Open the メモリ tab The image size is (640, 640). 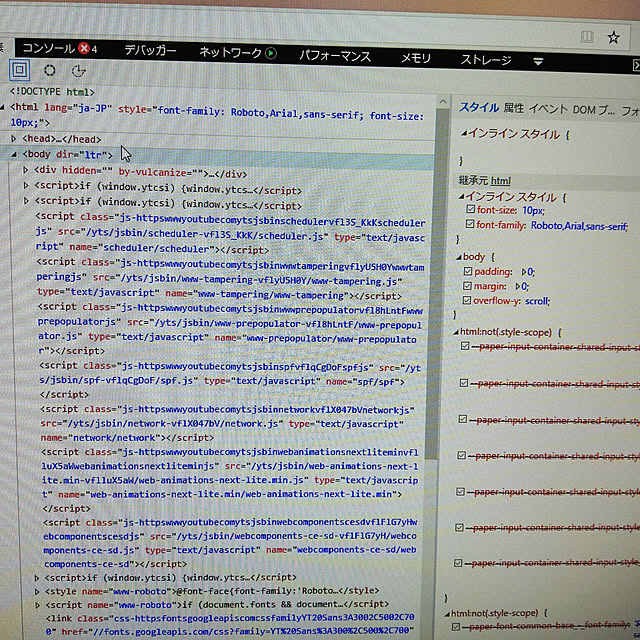coord(416,58)
